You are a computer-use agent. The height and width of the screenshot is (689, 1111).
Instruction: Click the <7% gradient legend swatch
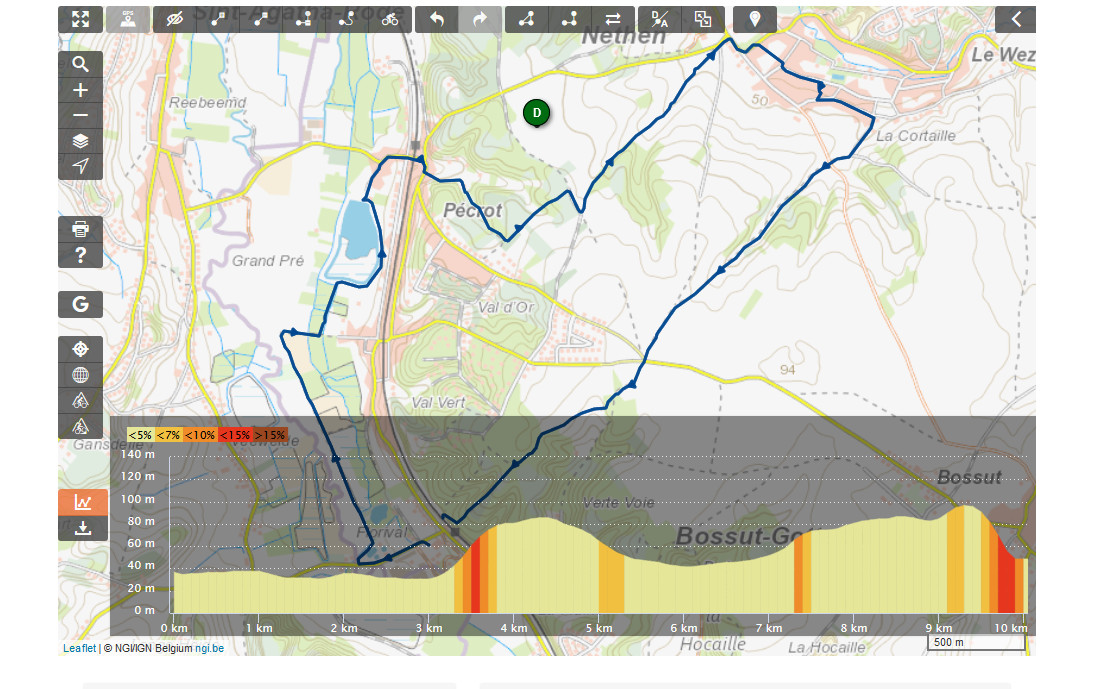tap(168, 435)
